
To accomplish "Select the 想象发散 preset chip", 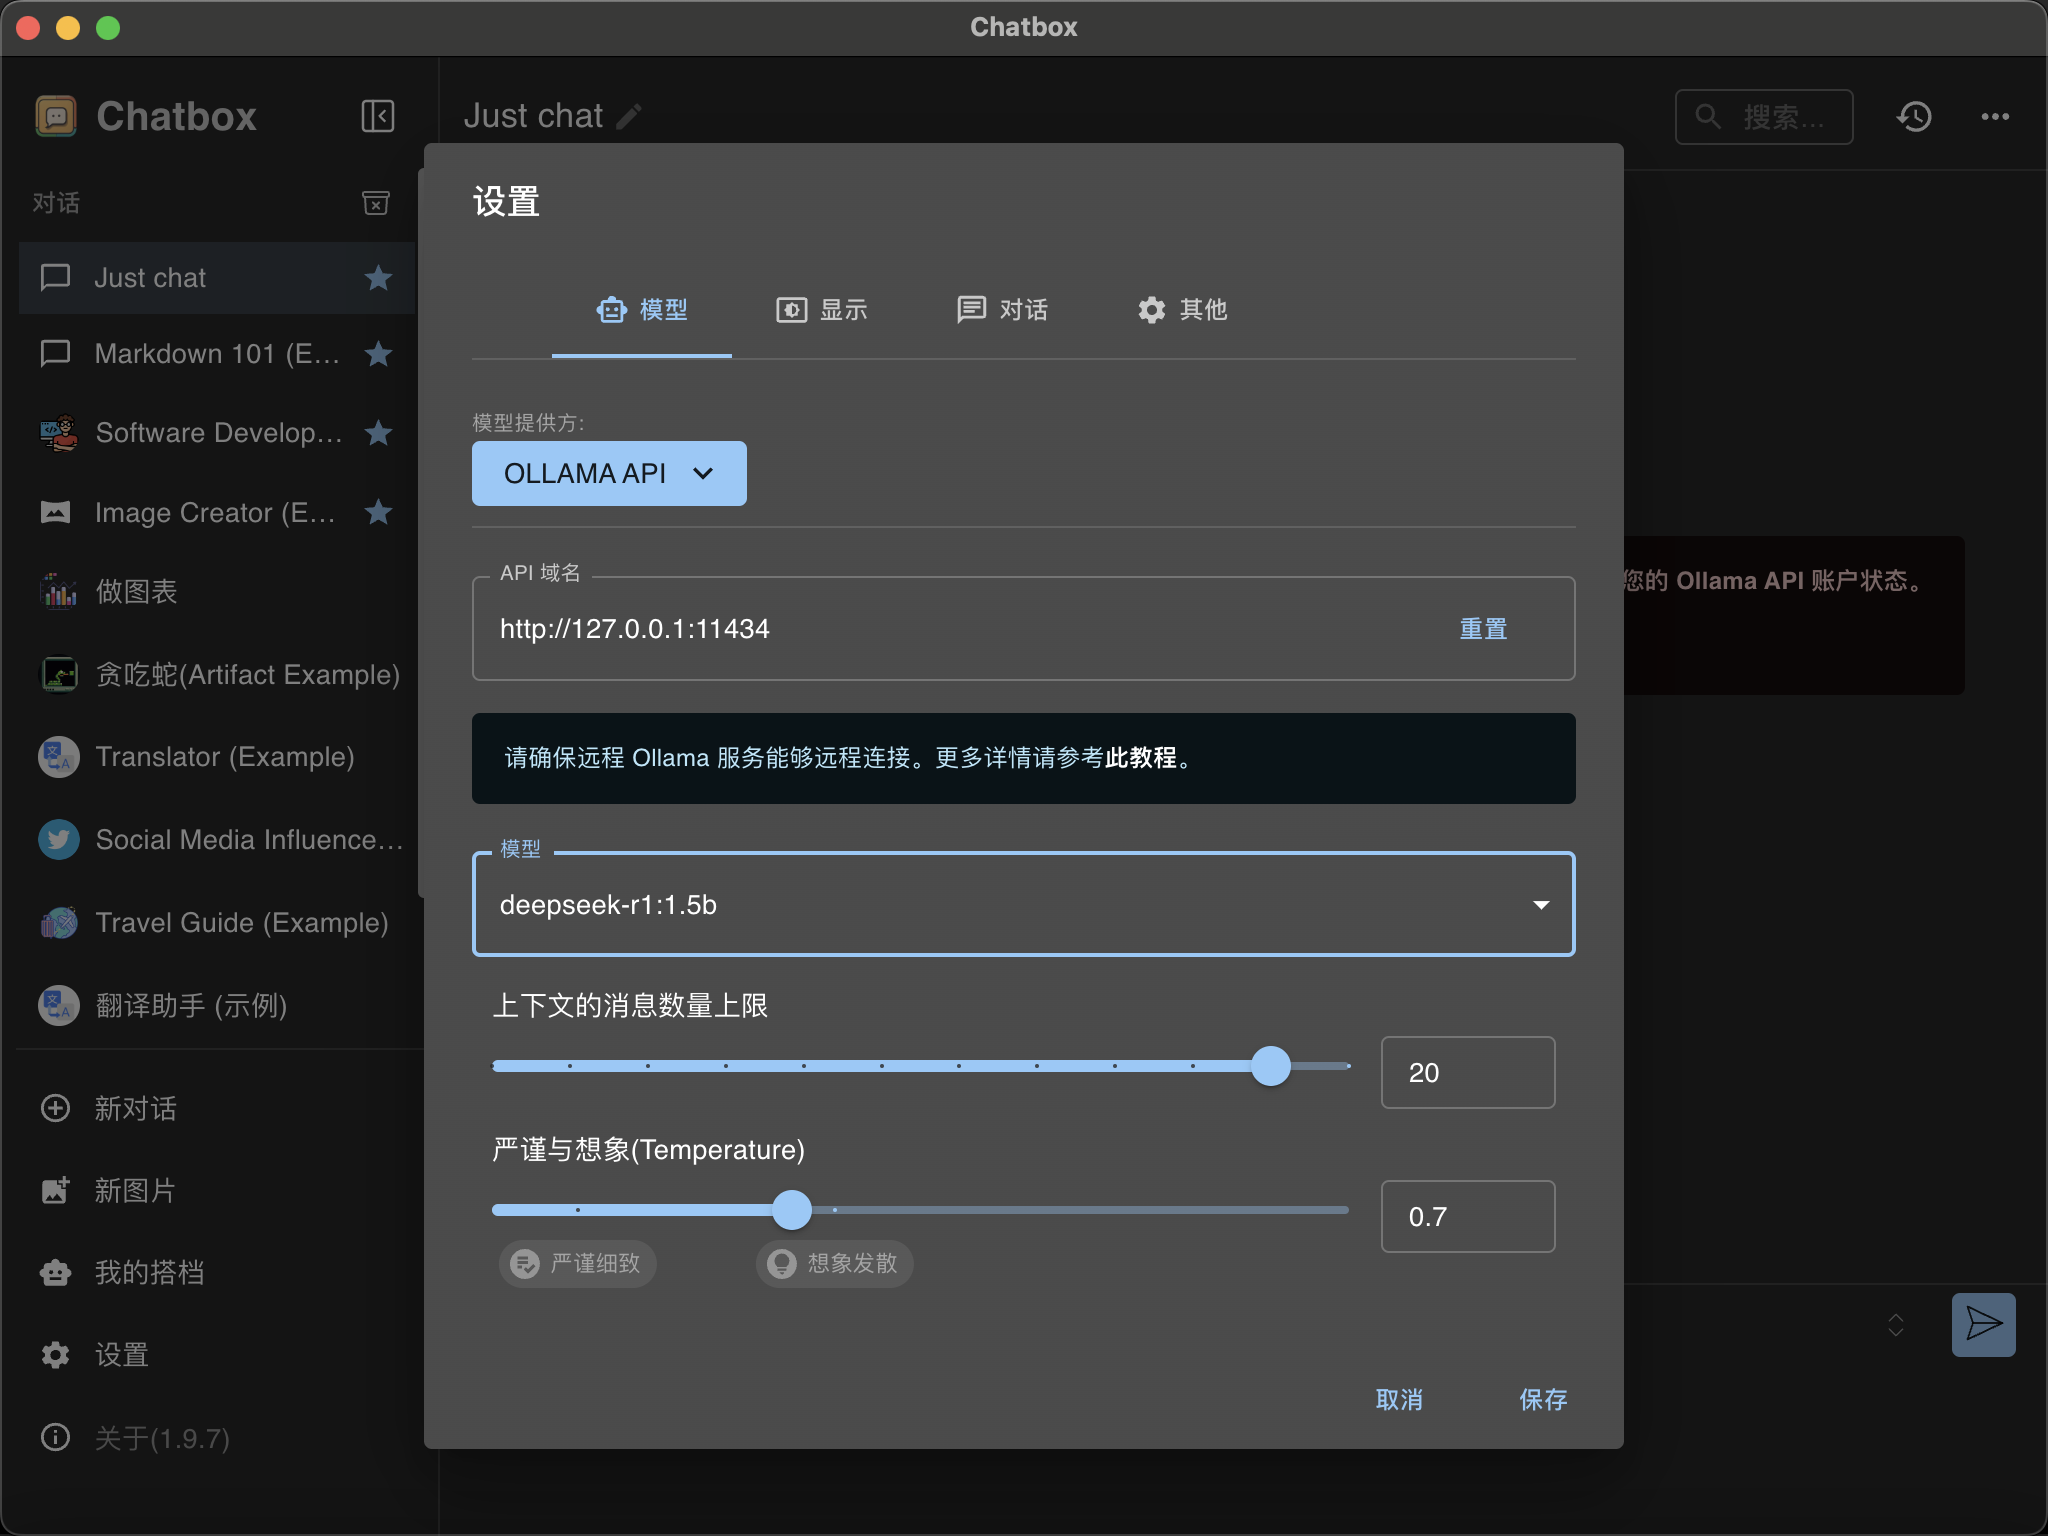I will pyautogui.click(x=834, y=1264).
